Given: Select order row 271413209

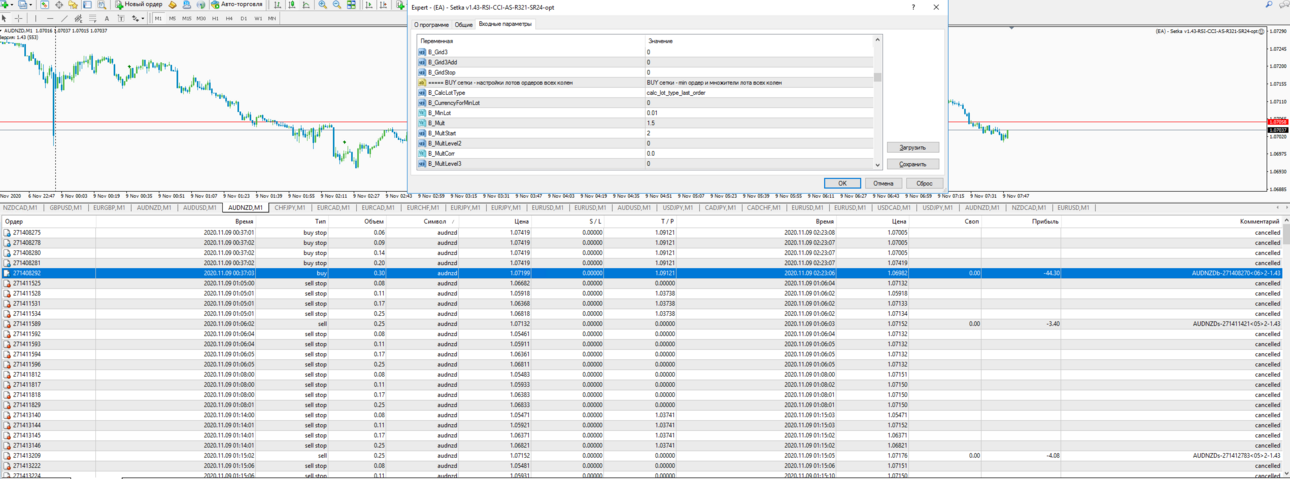Looking at the screenshot, I should pos(640,455).
